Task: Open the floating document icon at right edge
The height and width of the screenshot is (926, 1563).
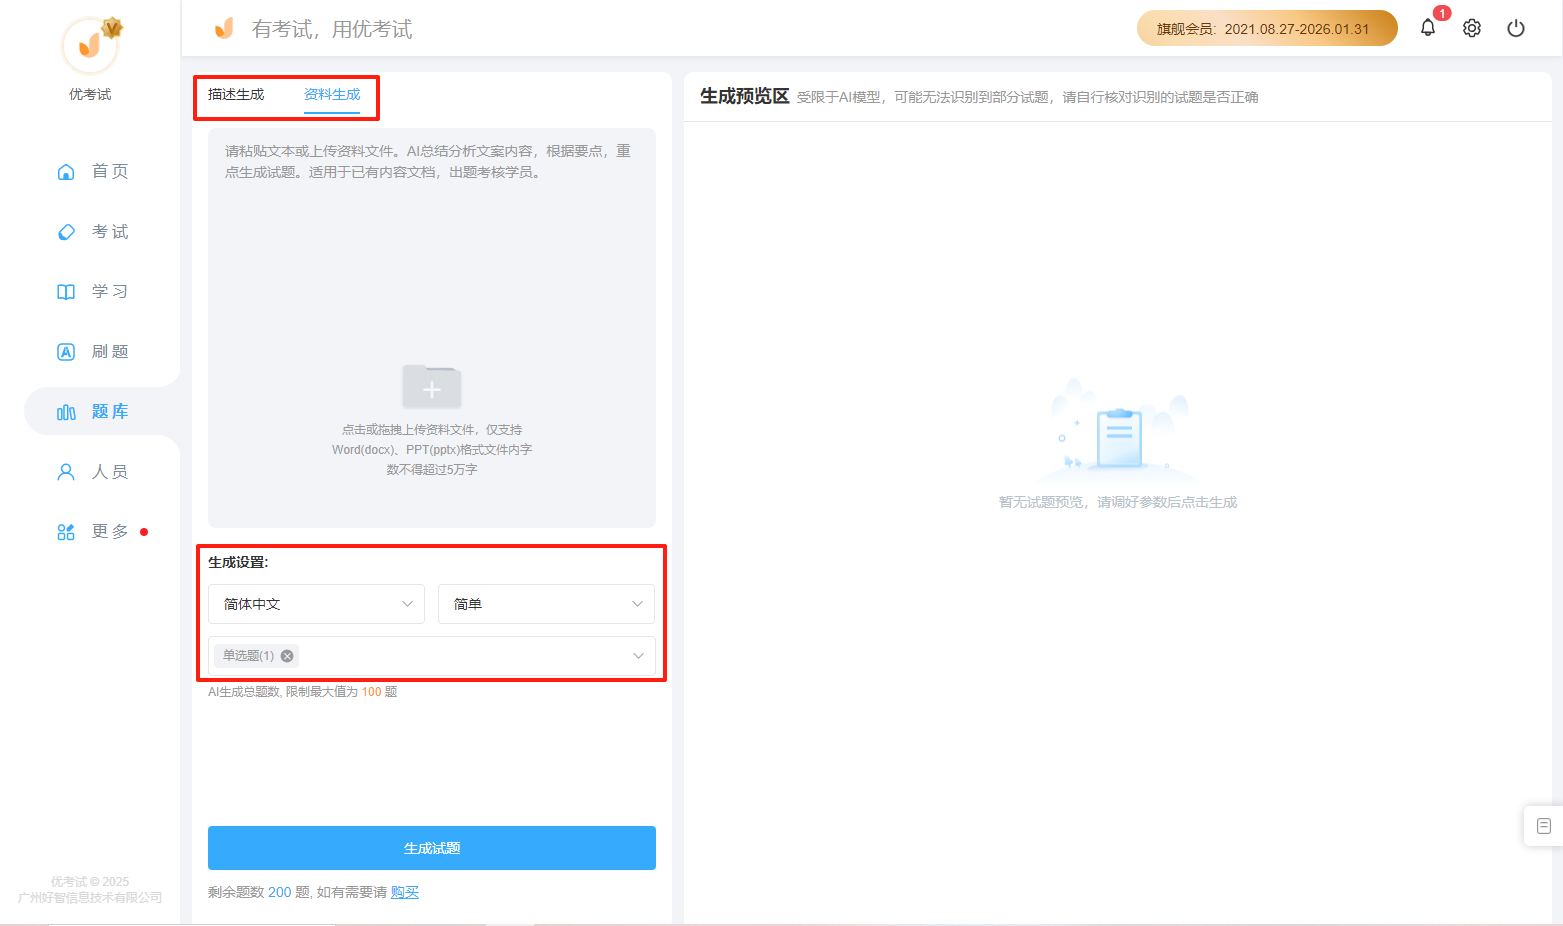Action: 1544,826
